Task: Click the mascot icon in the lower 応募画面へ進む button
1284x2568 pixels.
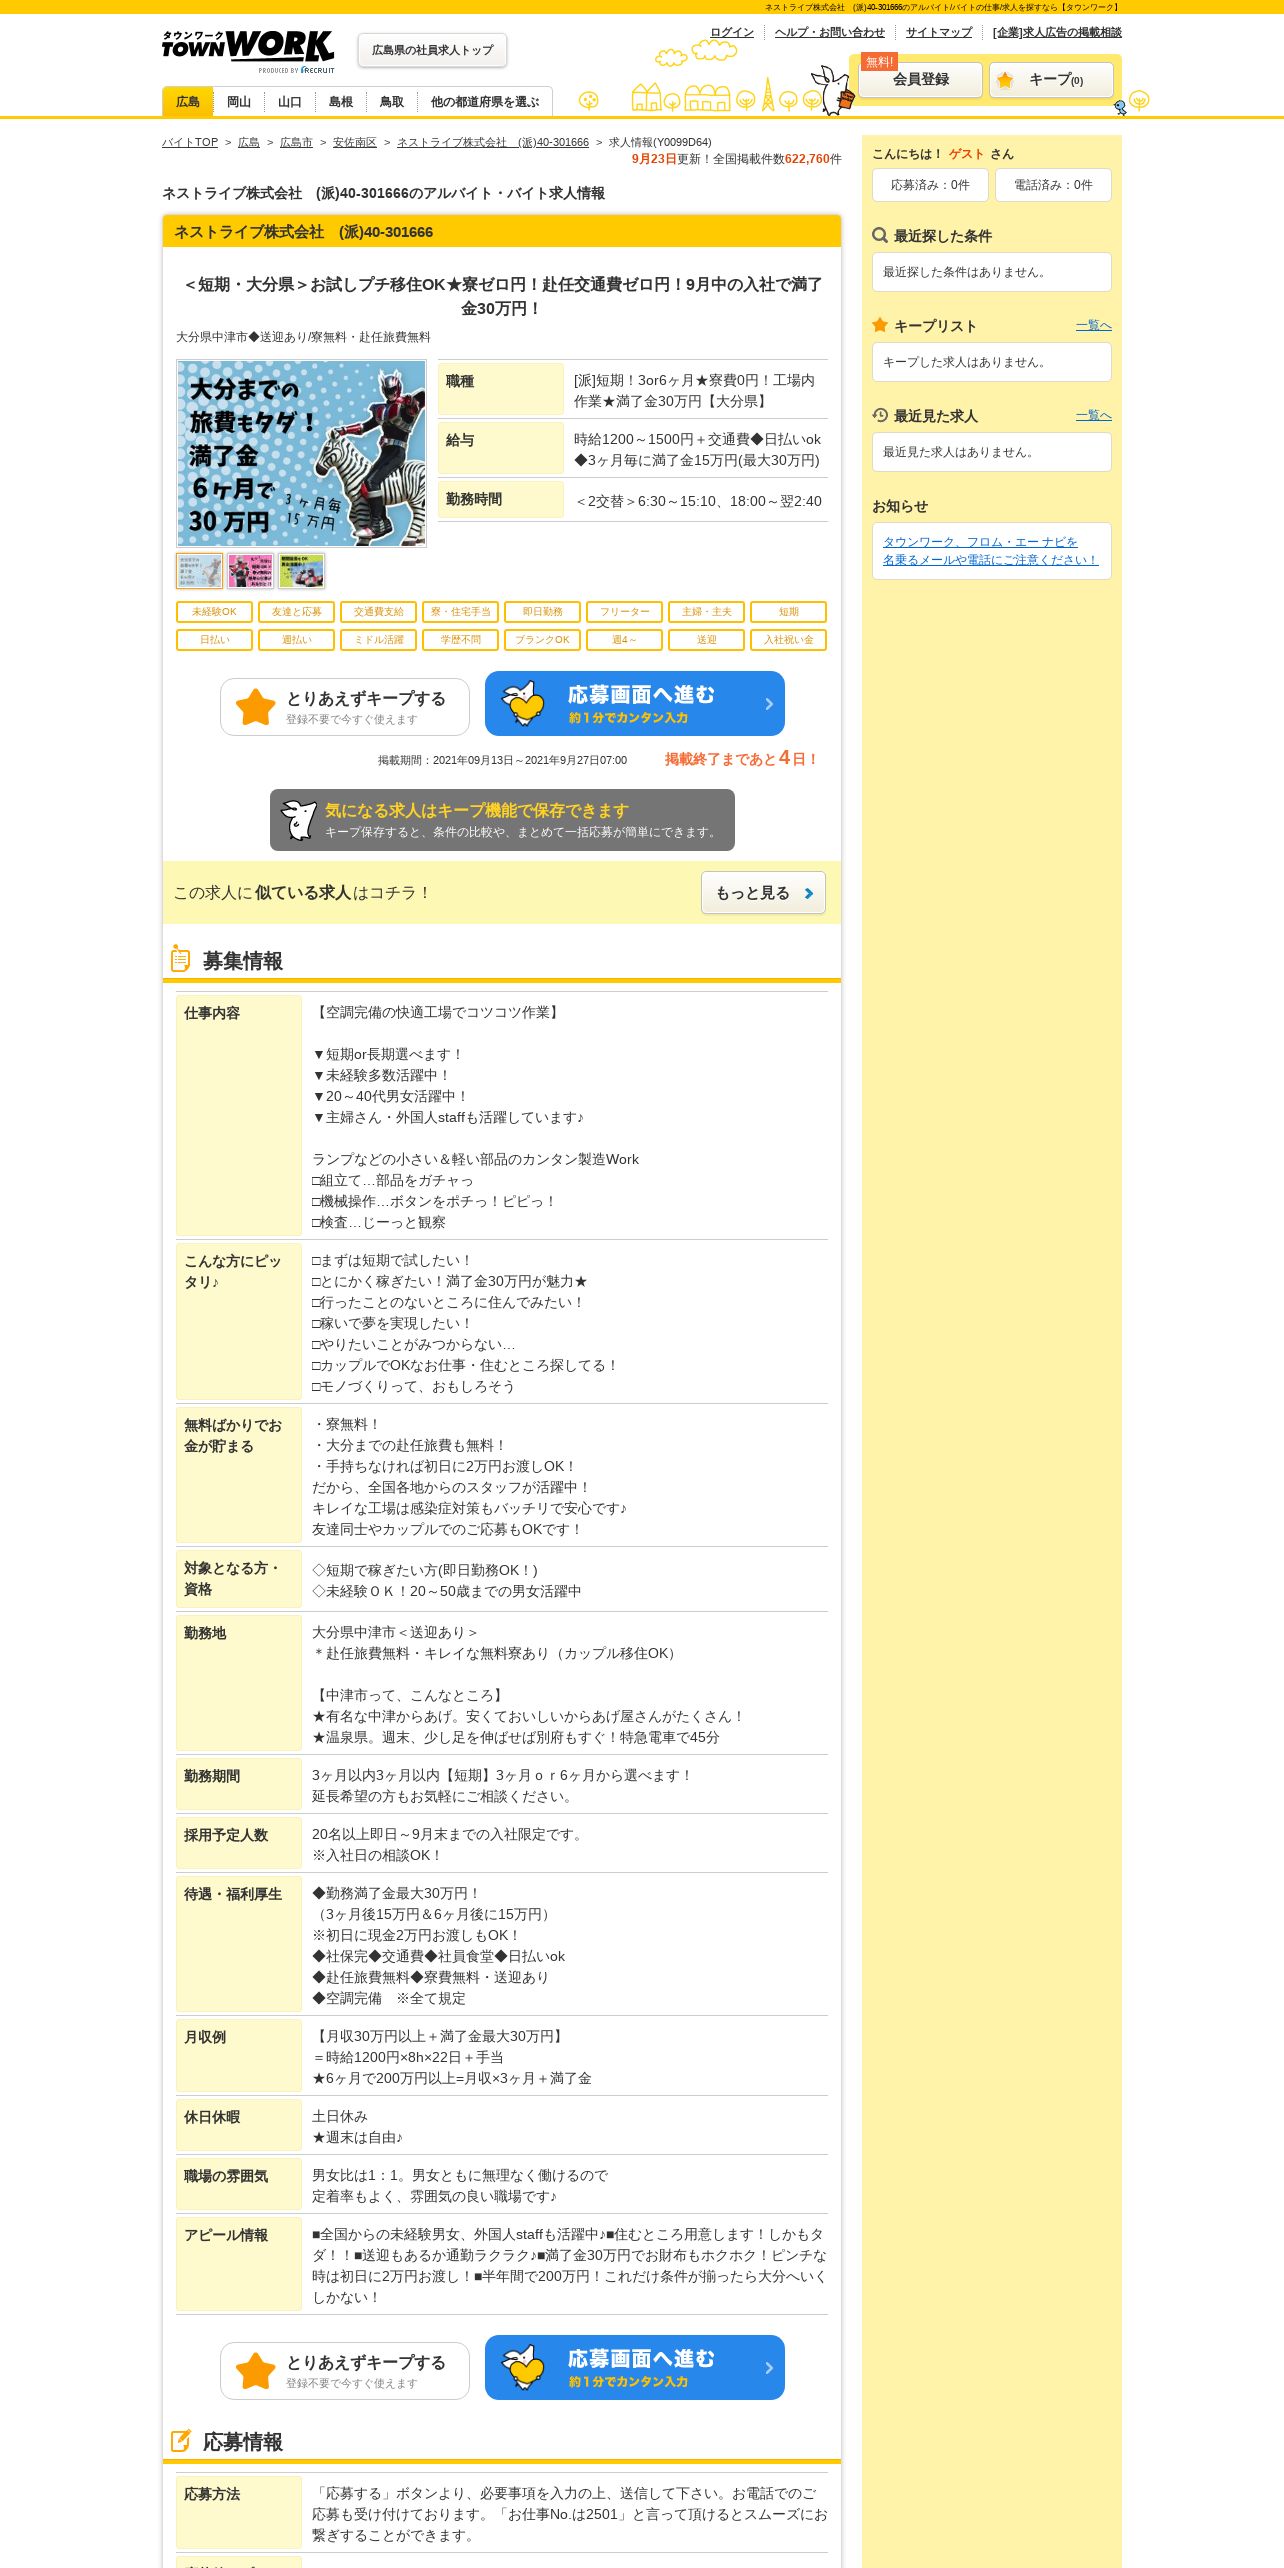Action: click(x=523, y=2367)
